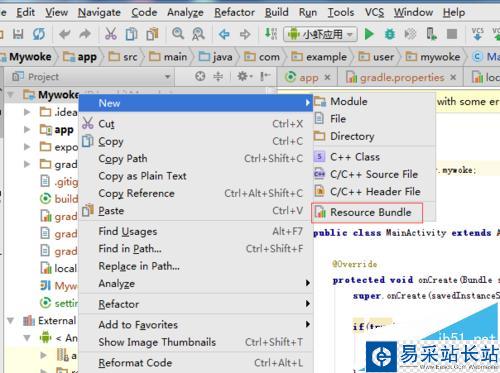Click the mywoke breadcrumb folder
The width and height of the screenshot is (500, 373).
point(433,57)
